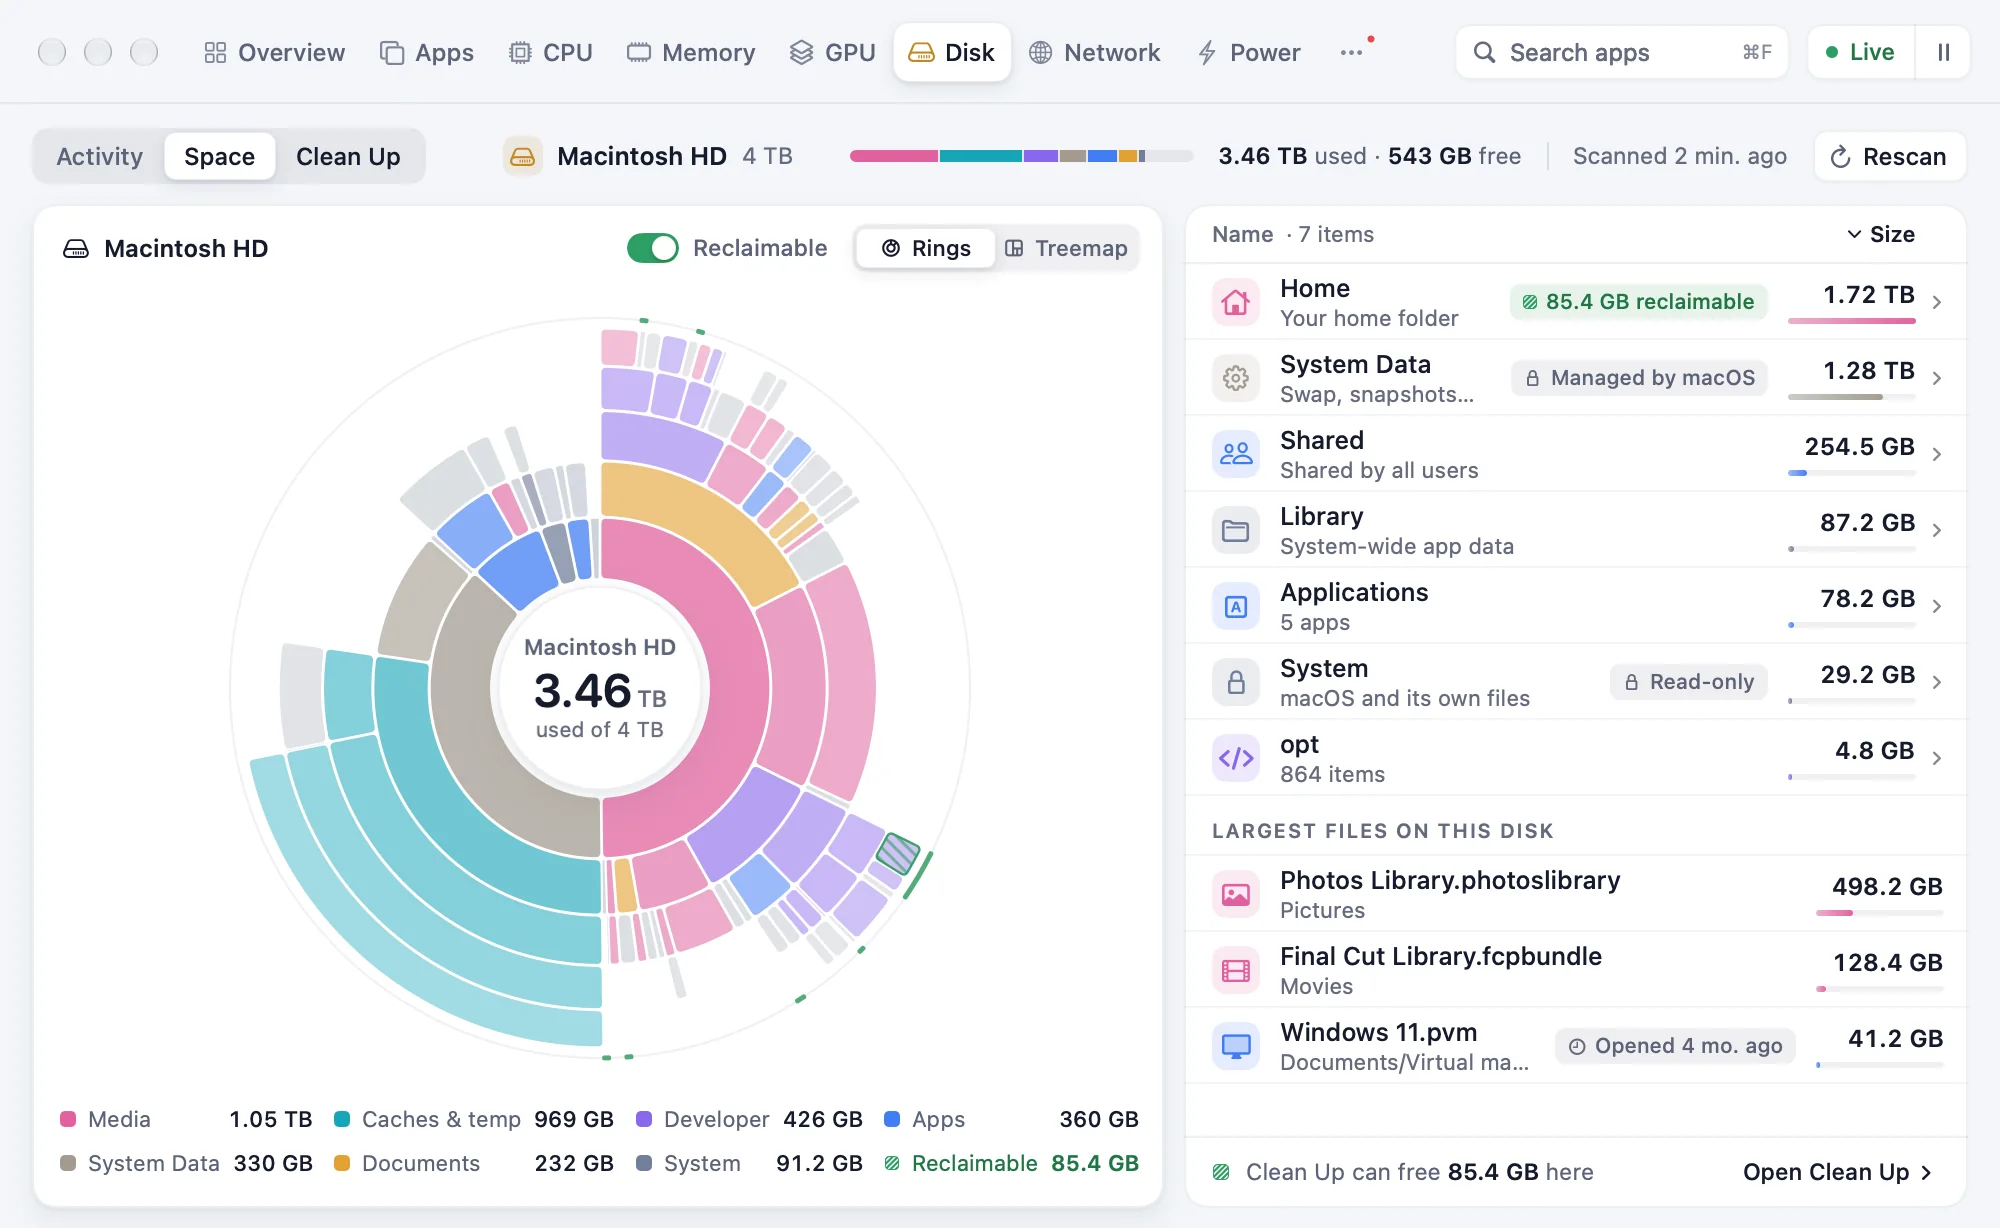2000x1228 pixels.
Task: Open the Overview tab
Action: (274, 52)
